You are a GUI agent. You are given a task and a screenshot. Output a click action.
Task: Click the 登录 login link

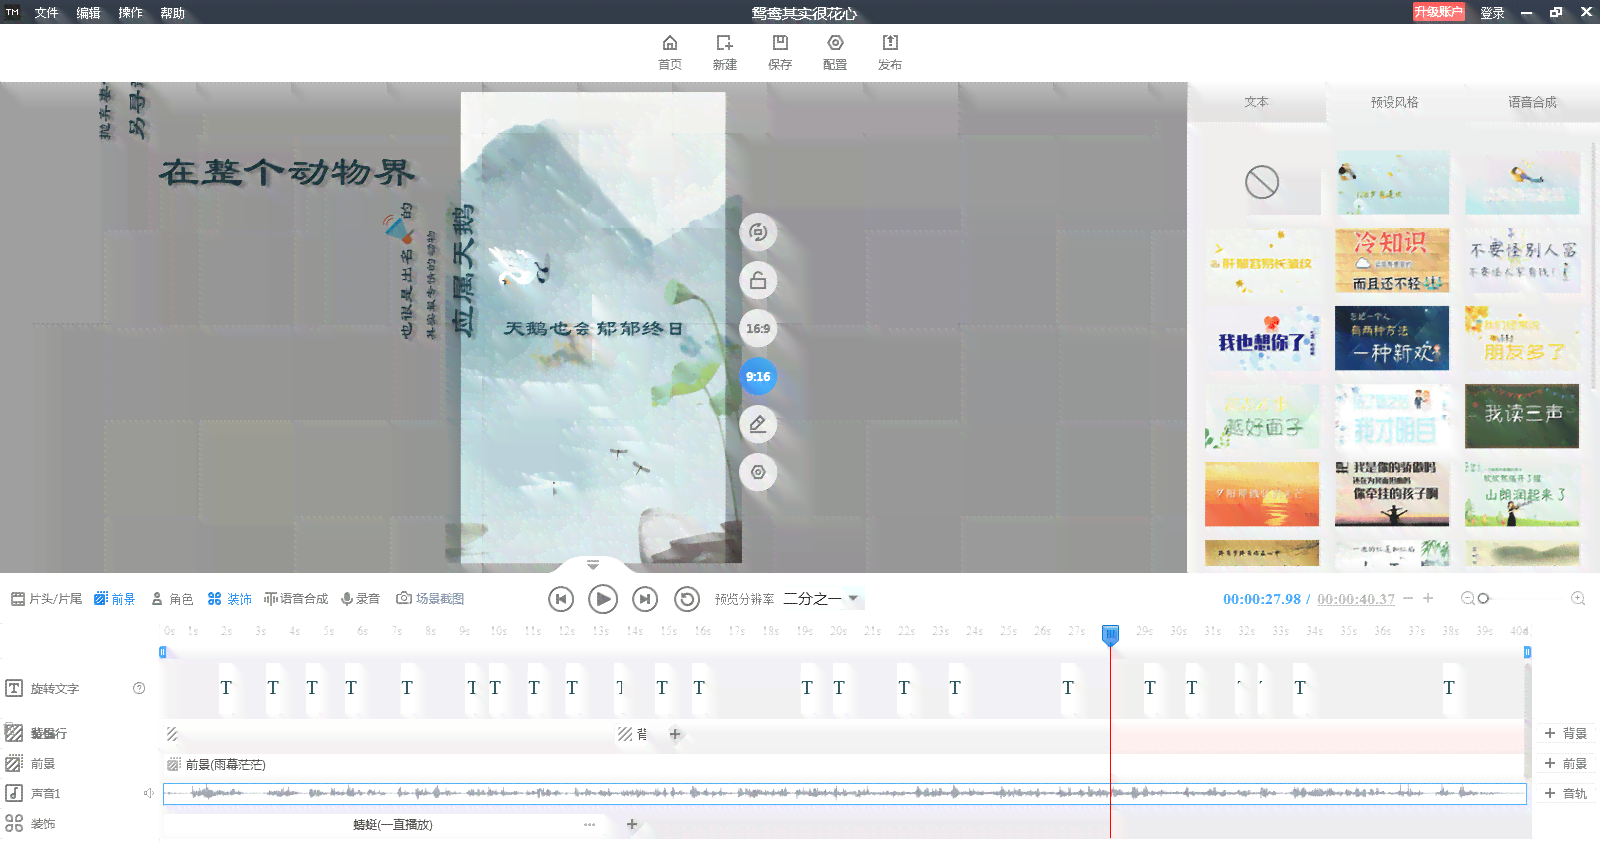(x=1492, y=13)
